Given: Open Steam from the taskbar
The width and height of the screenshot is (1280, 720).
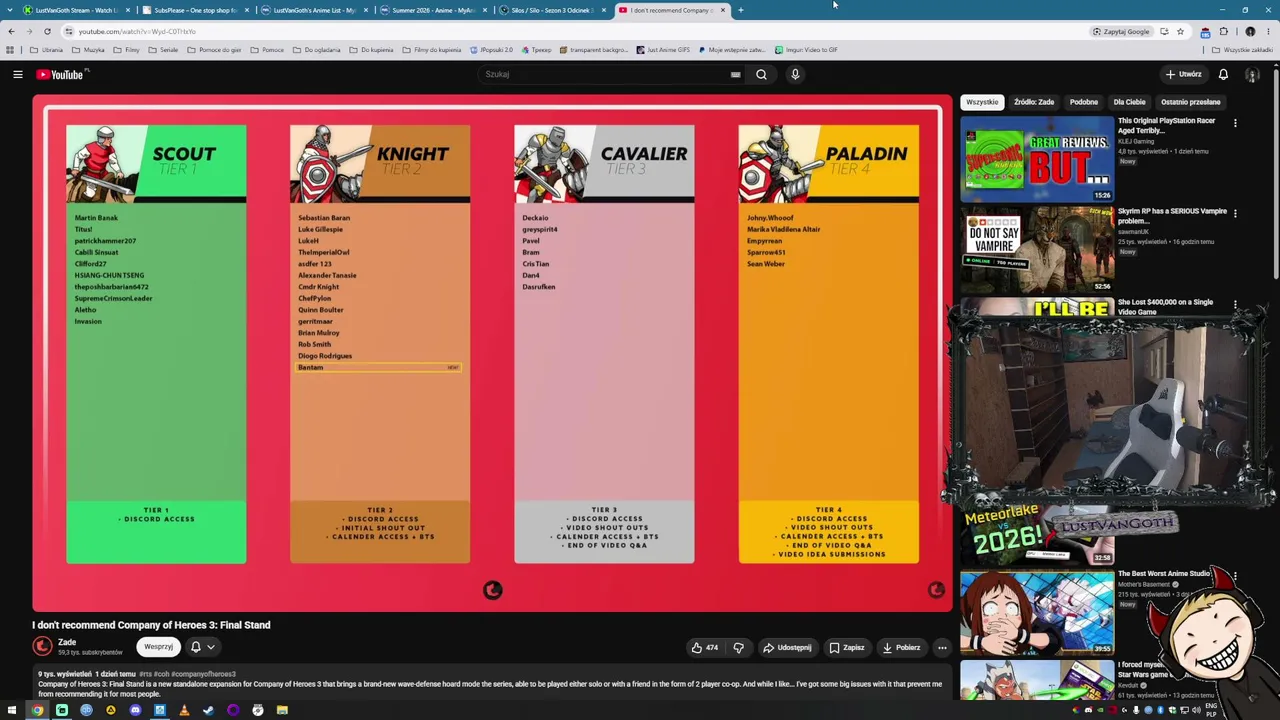Looking at the screenshot, I should click(208, 710).
